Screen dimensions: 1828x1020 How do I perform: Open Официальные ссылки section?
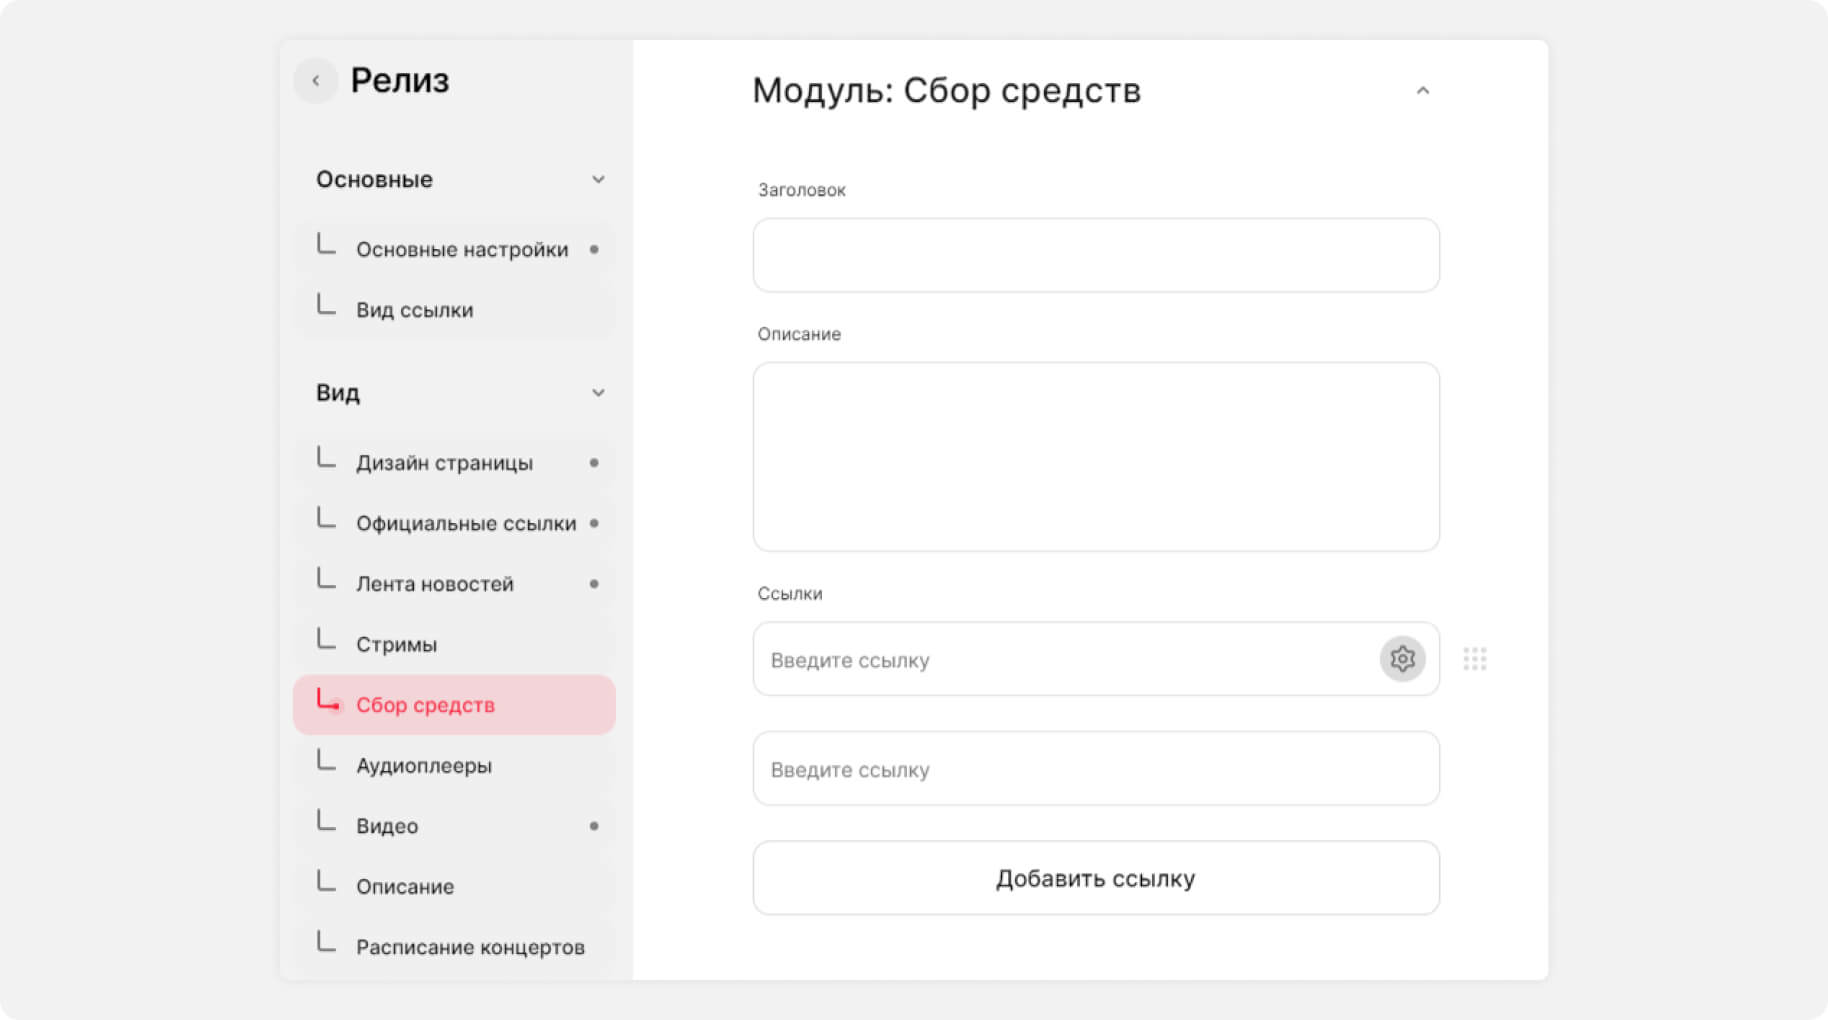pyautogui.click(x=465, y=524)
